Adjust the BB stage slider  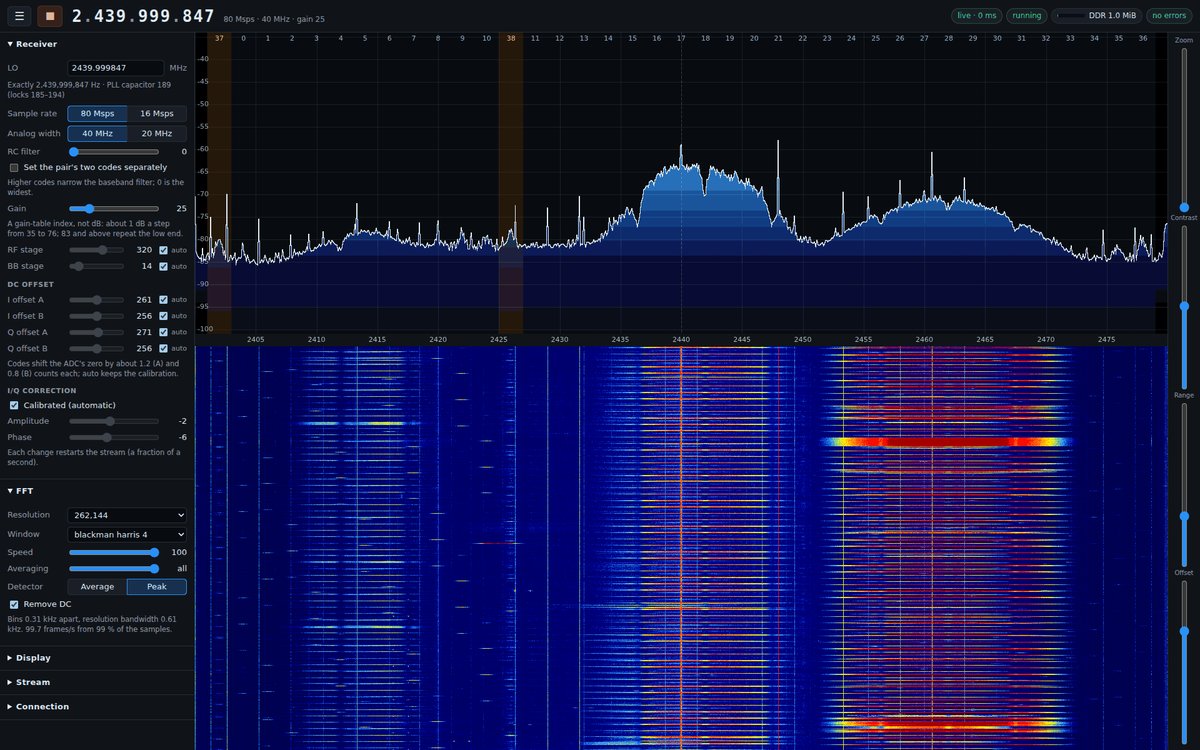pyautogui.click(x=97, y=266)
